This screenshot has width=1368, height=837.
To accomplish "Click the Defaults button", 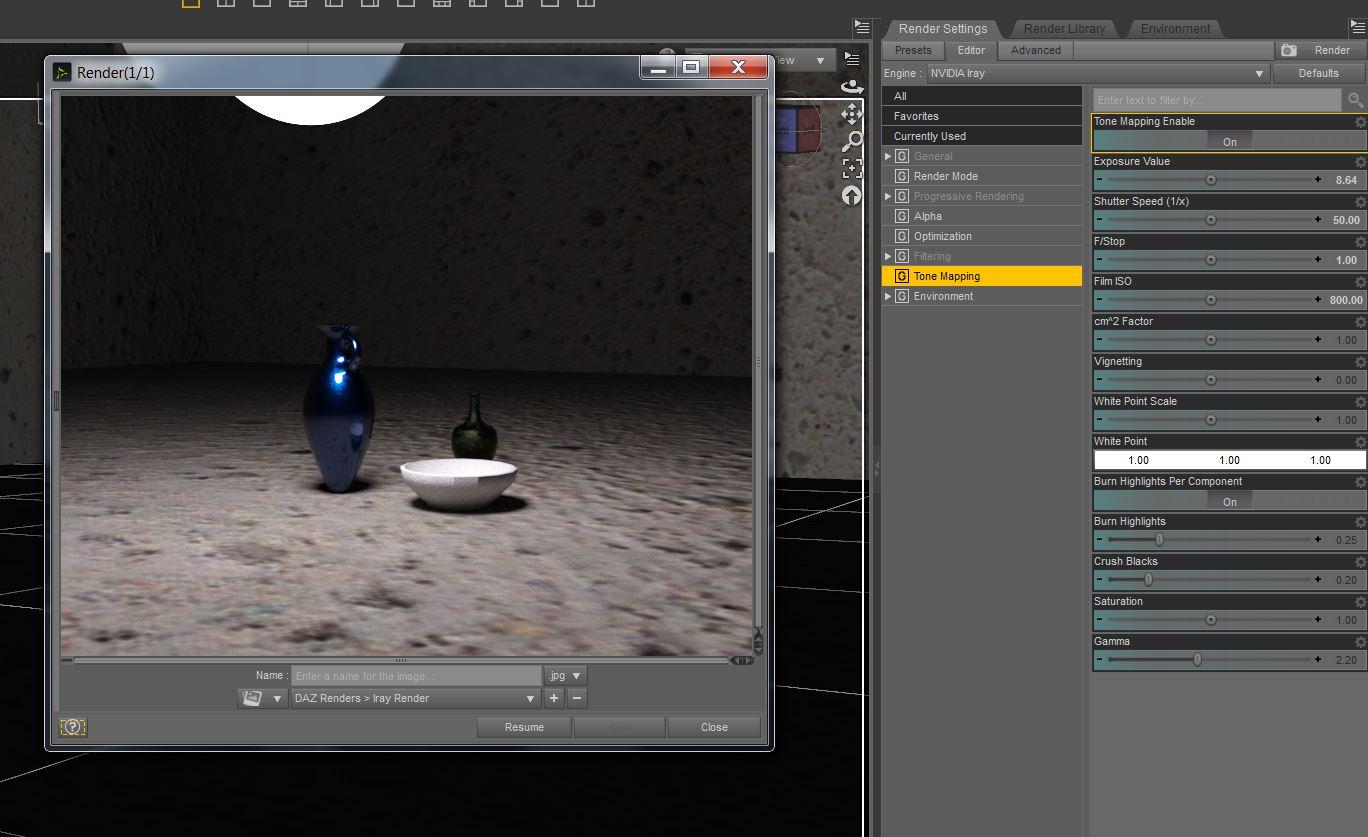I will point(1318,73).
